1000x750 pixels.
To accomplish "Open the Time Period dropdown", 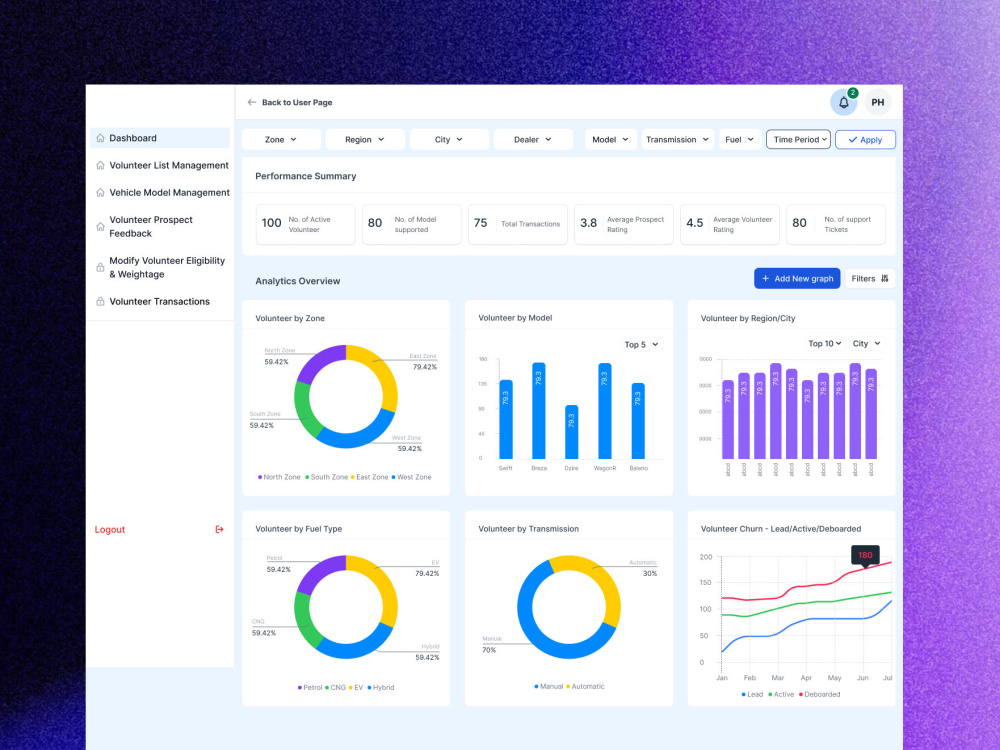I will [x=798, y=140].
